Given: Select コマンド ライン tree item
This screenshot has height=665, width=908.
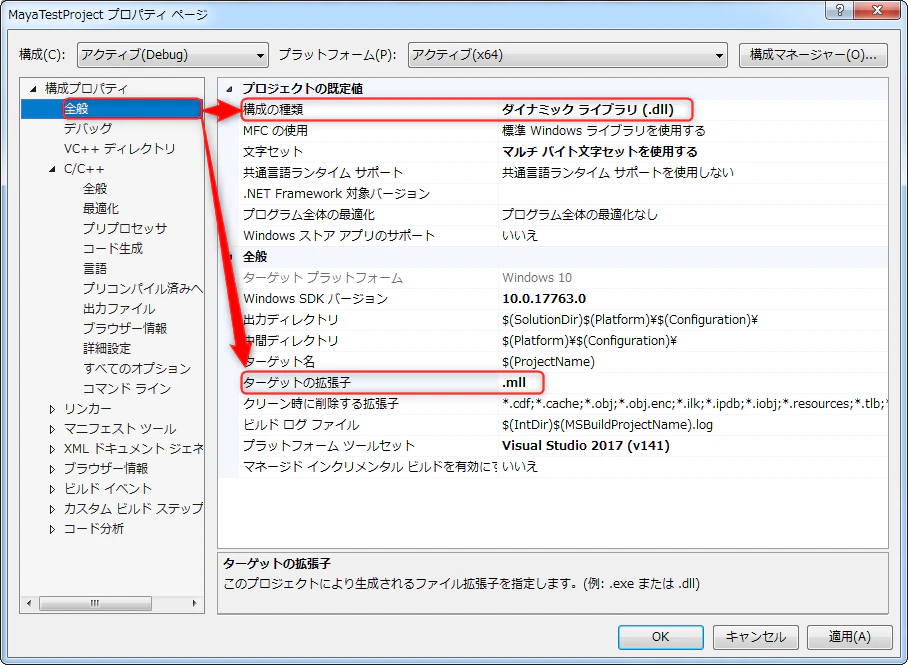Looking at the screenshot, I should click(127, 389).
